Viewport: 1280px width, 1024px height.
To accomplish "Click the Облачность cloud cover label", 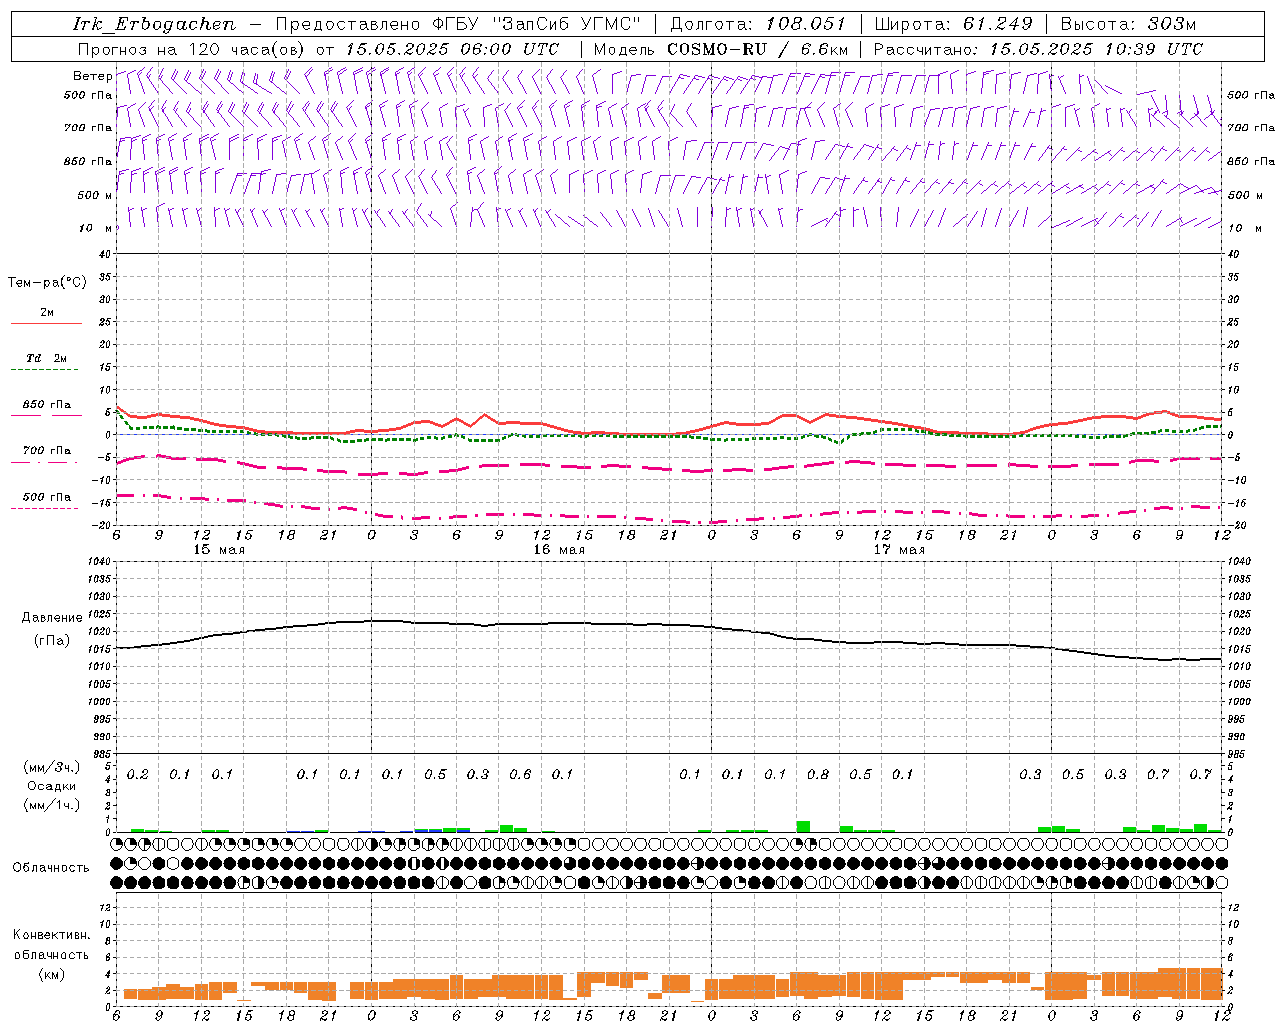I will point(51,867).
